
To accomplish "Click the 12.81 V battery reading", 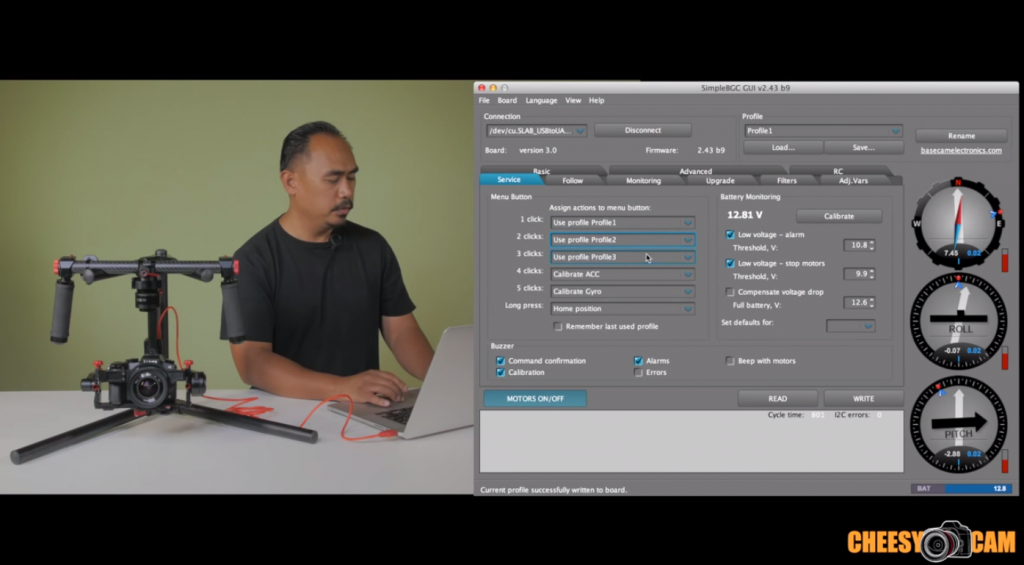I will pyautogui.click(x=744, y=215).
